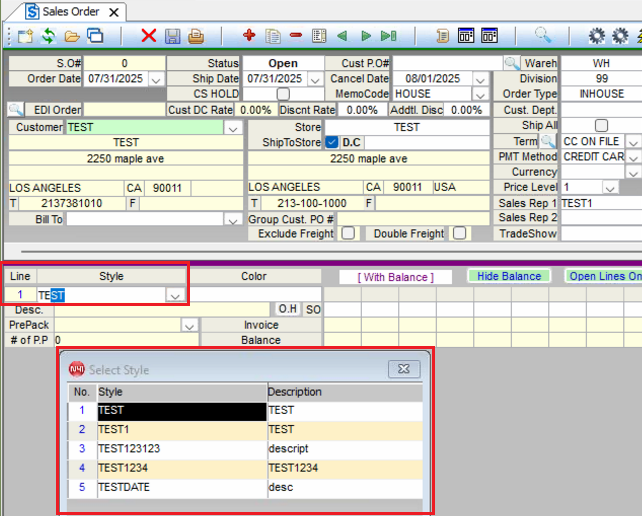Image resolution: width=642 pixels, height=516 pixels.
Task: Click the Style input containing TEST
Action: (x=102, y=295)
